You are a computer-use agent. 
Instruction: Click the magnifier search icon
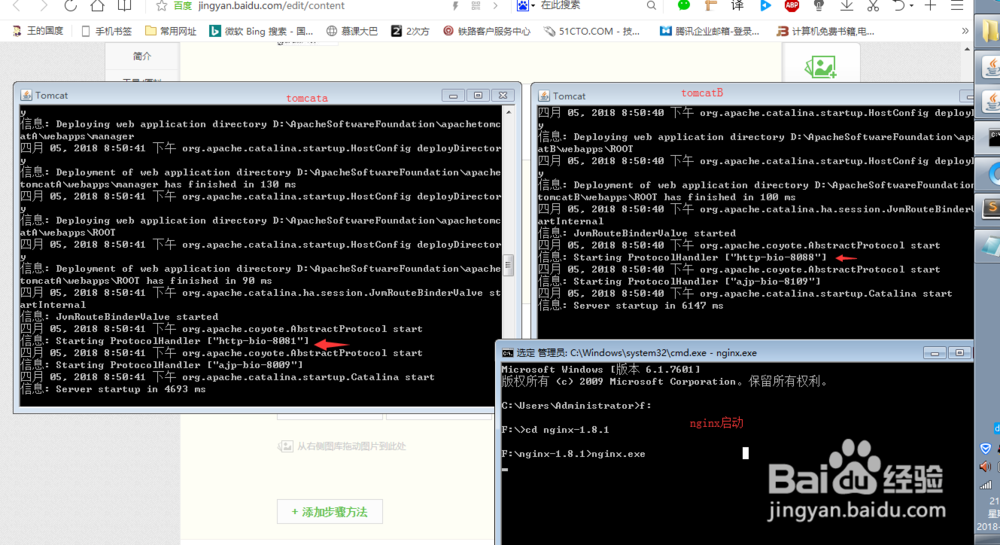651,6
